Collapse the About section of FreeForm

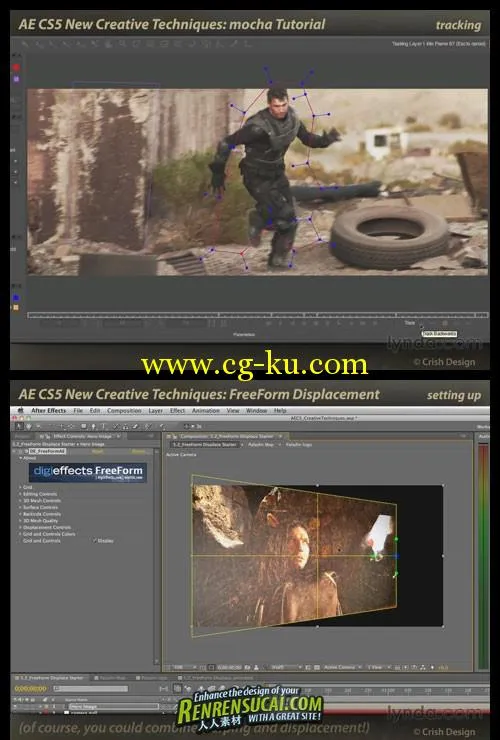(20, 458)
